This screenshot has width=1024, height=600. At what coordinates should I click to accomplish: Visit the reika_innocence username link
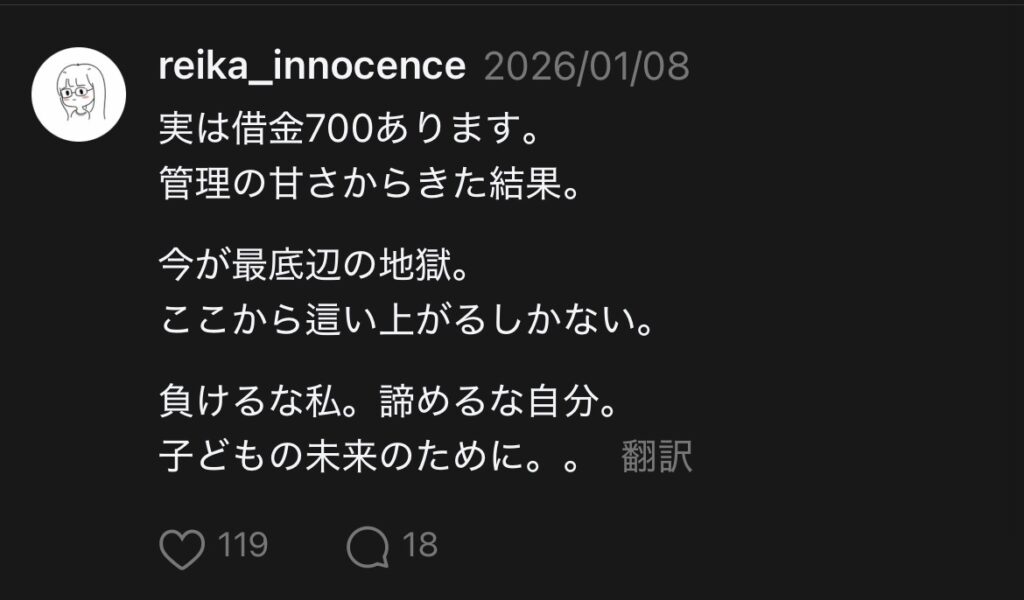click(312, 67)
